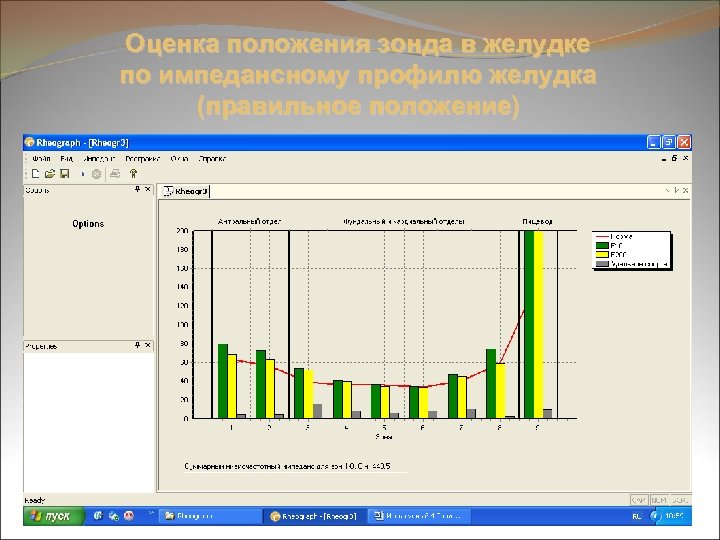Open the Окна menu
This screenshot has height=540, width=720.
click(179, 159)
